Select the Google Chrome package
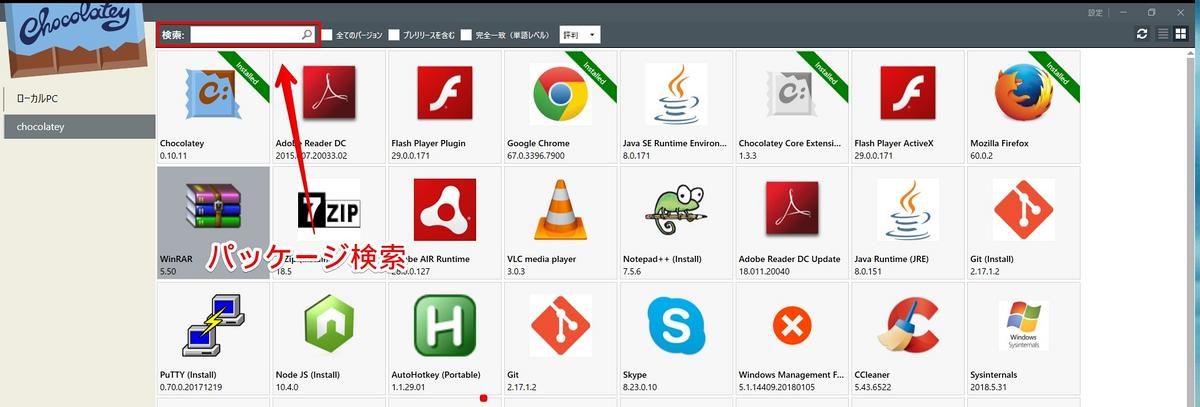Screen dimensions: 1200x407 point(560,108)
